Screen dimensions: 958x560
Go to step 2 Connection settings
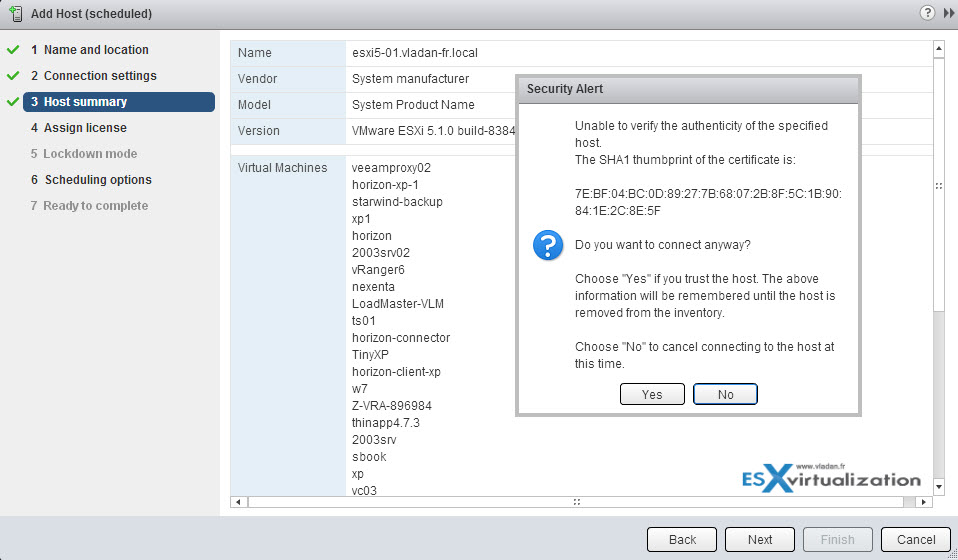[x=94, y=76]
